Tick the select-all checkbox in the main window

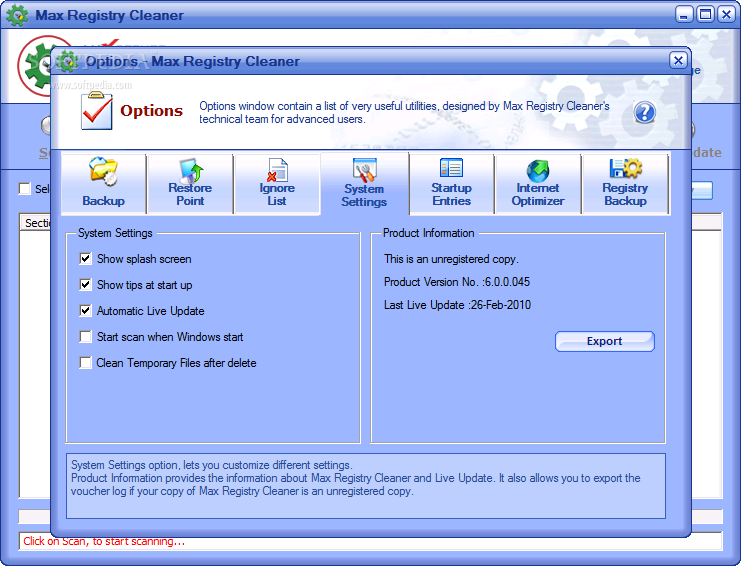25,189
